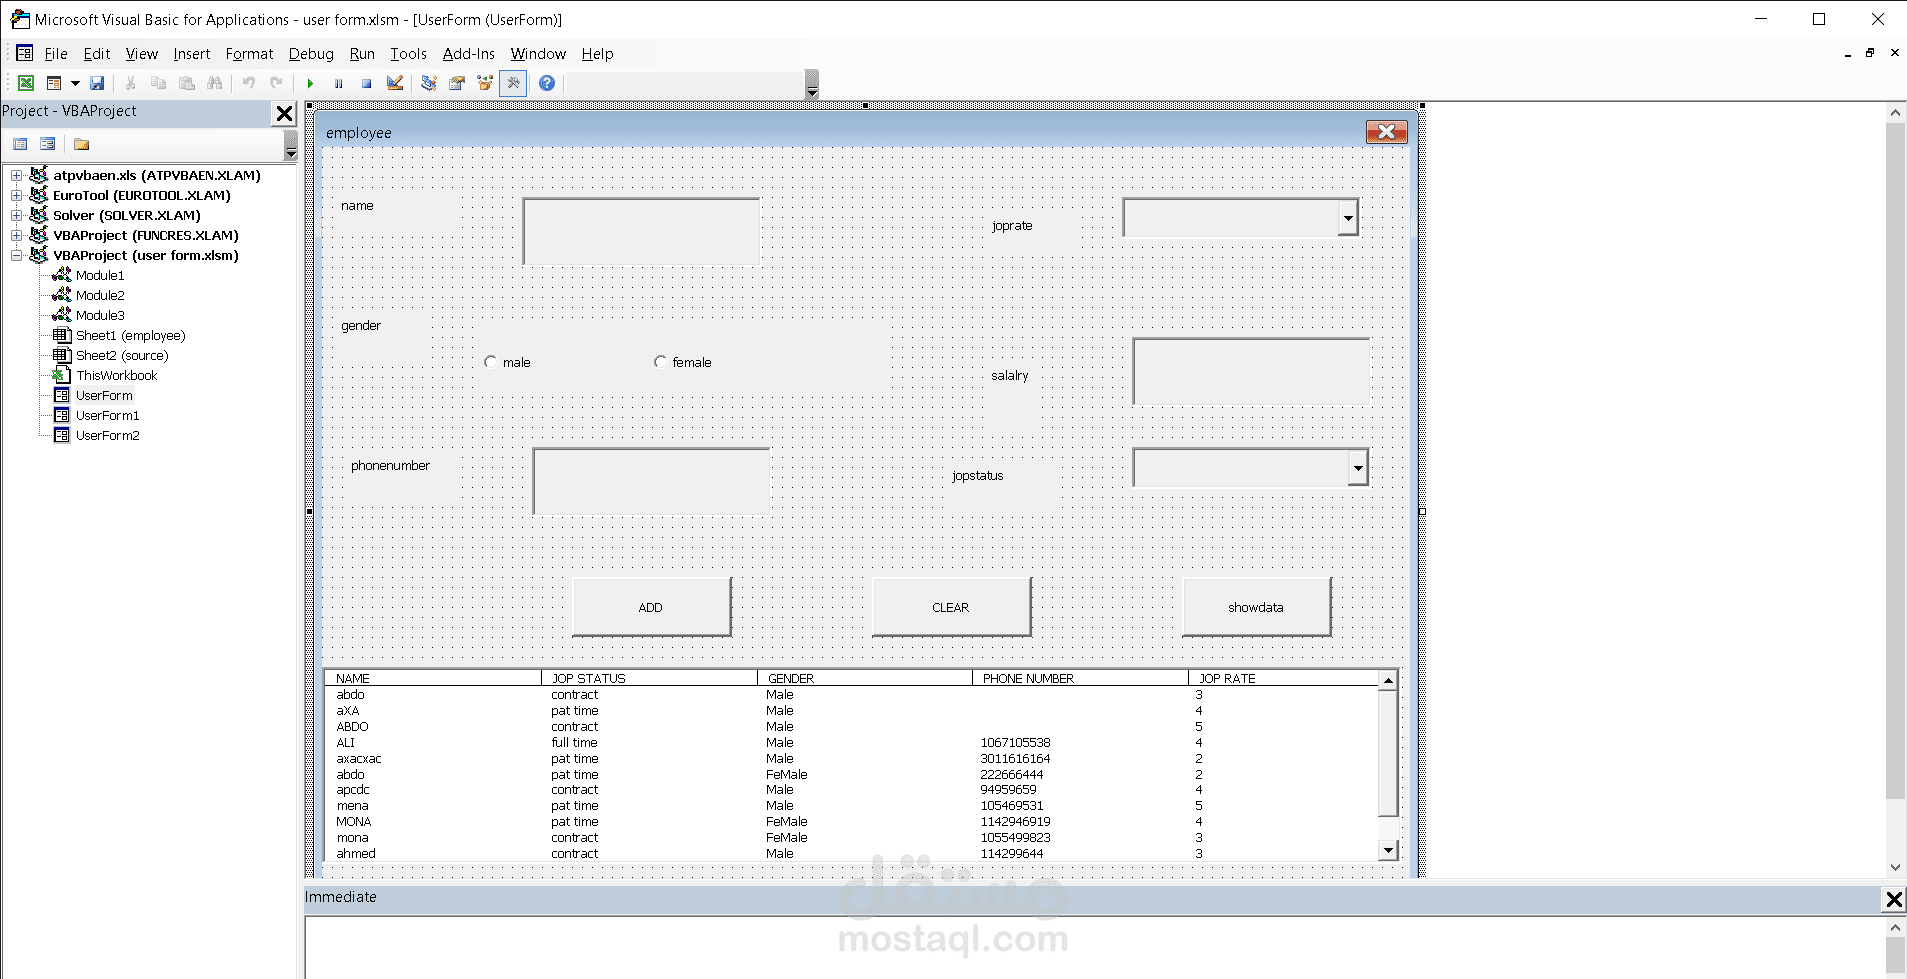Close the Immediate window panel

pos(1894,899)
